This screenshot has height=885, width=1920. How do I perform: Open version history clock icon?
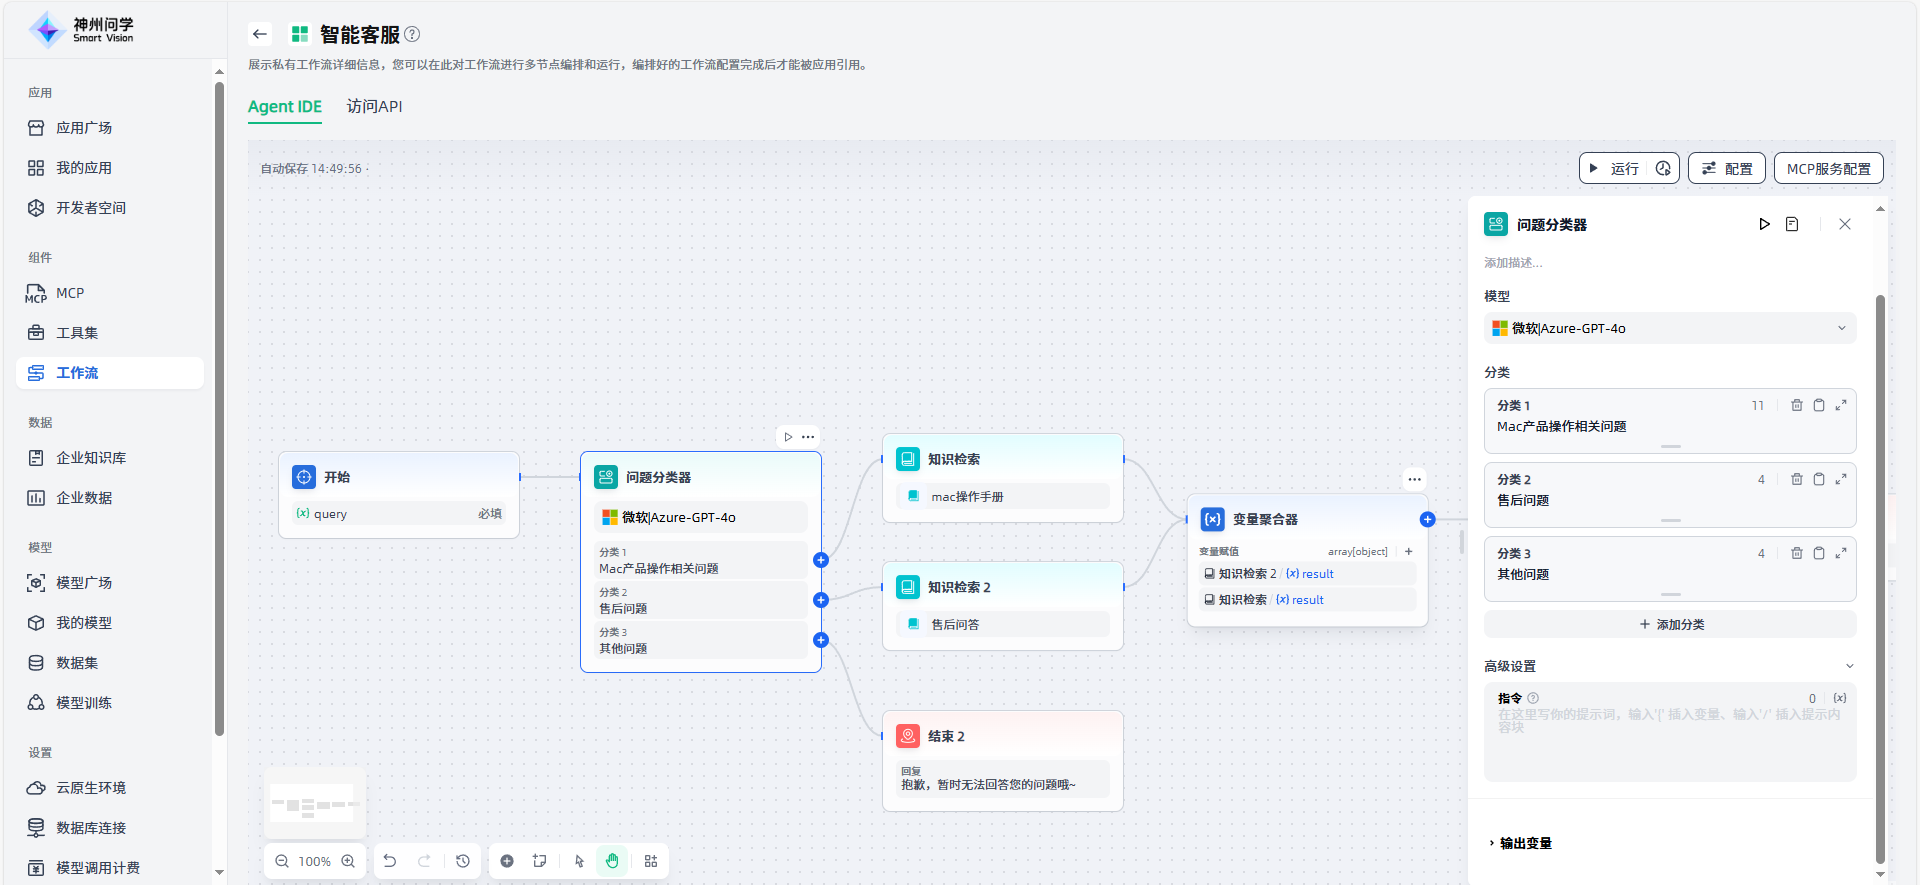coord(463,861)
